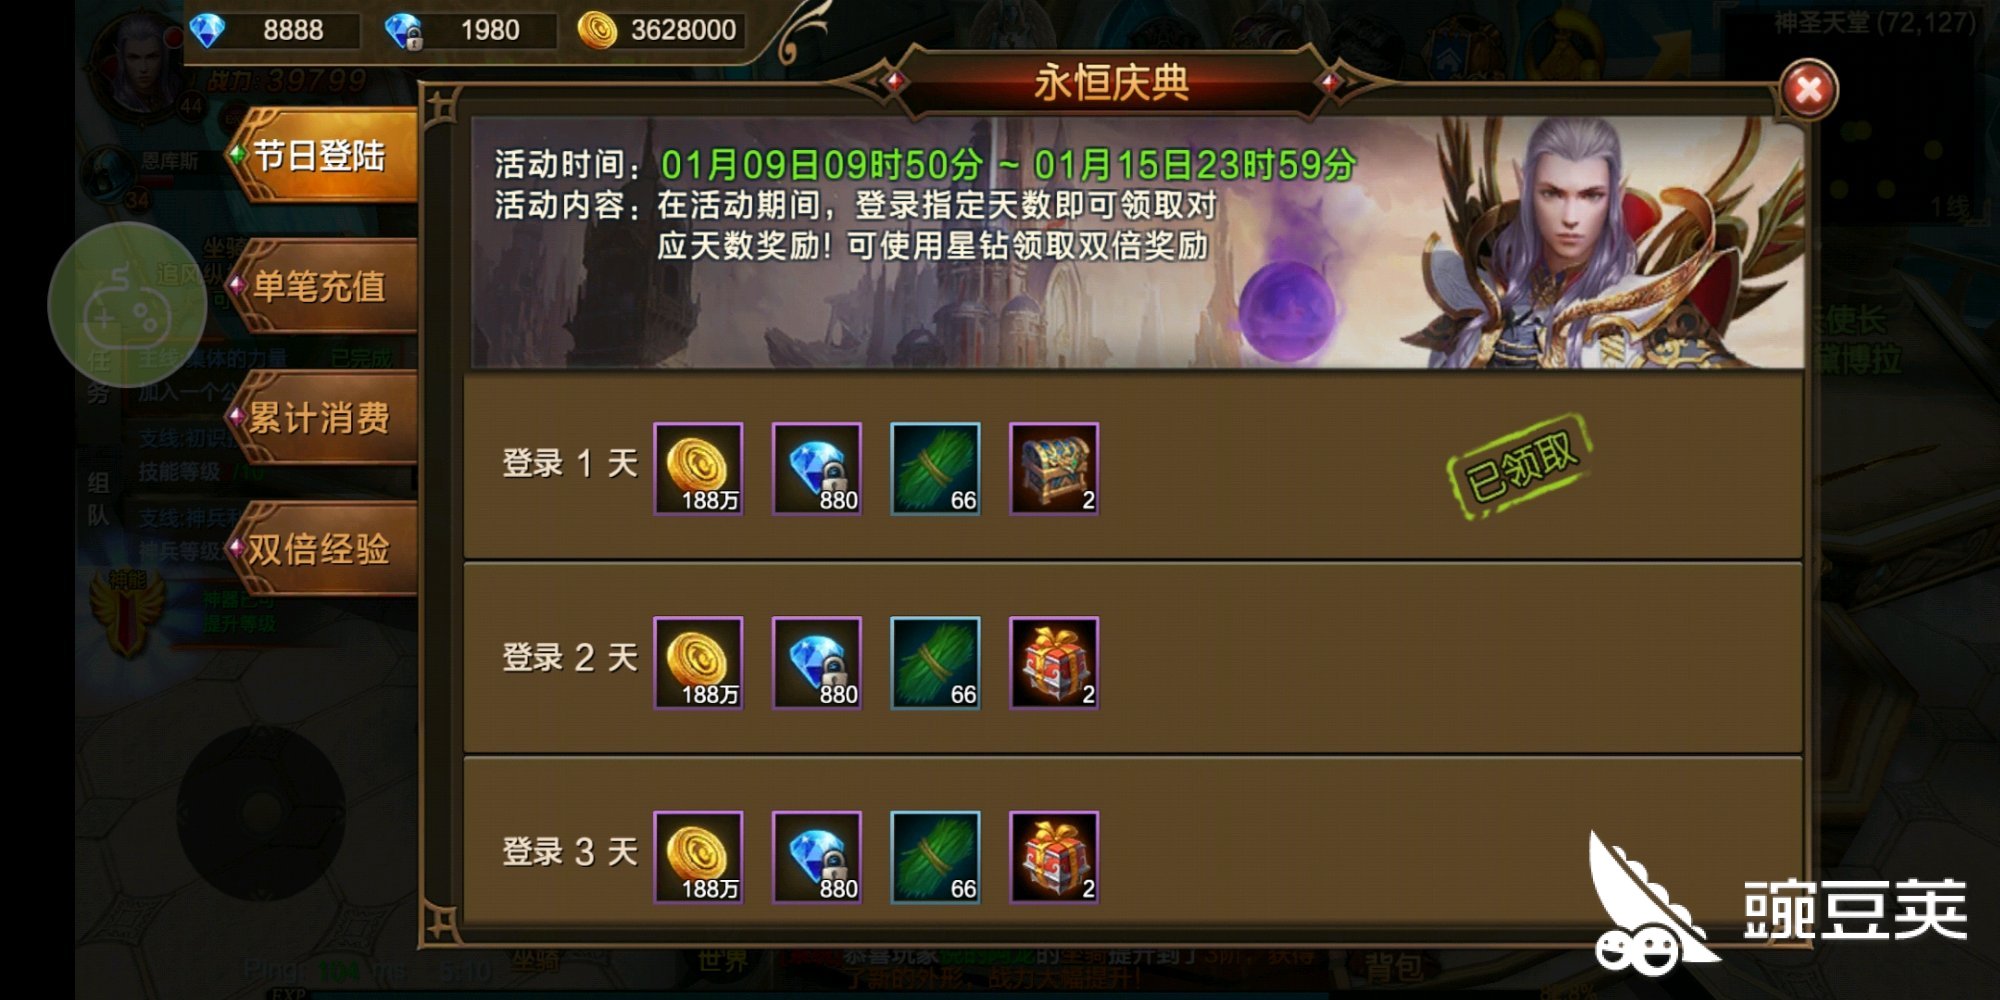
Task: Tap the green grass bundle in the day 1 row
Action: coord(935,469)
